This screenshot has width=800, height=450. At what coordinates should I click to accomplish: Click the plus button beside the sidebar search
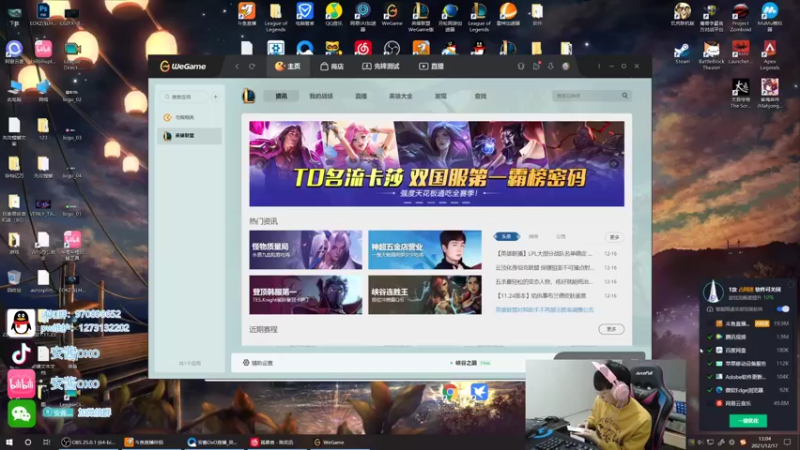point(215,96)
